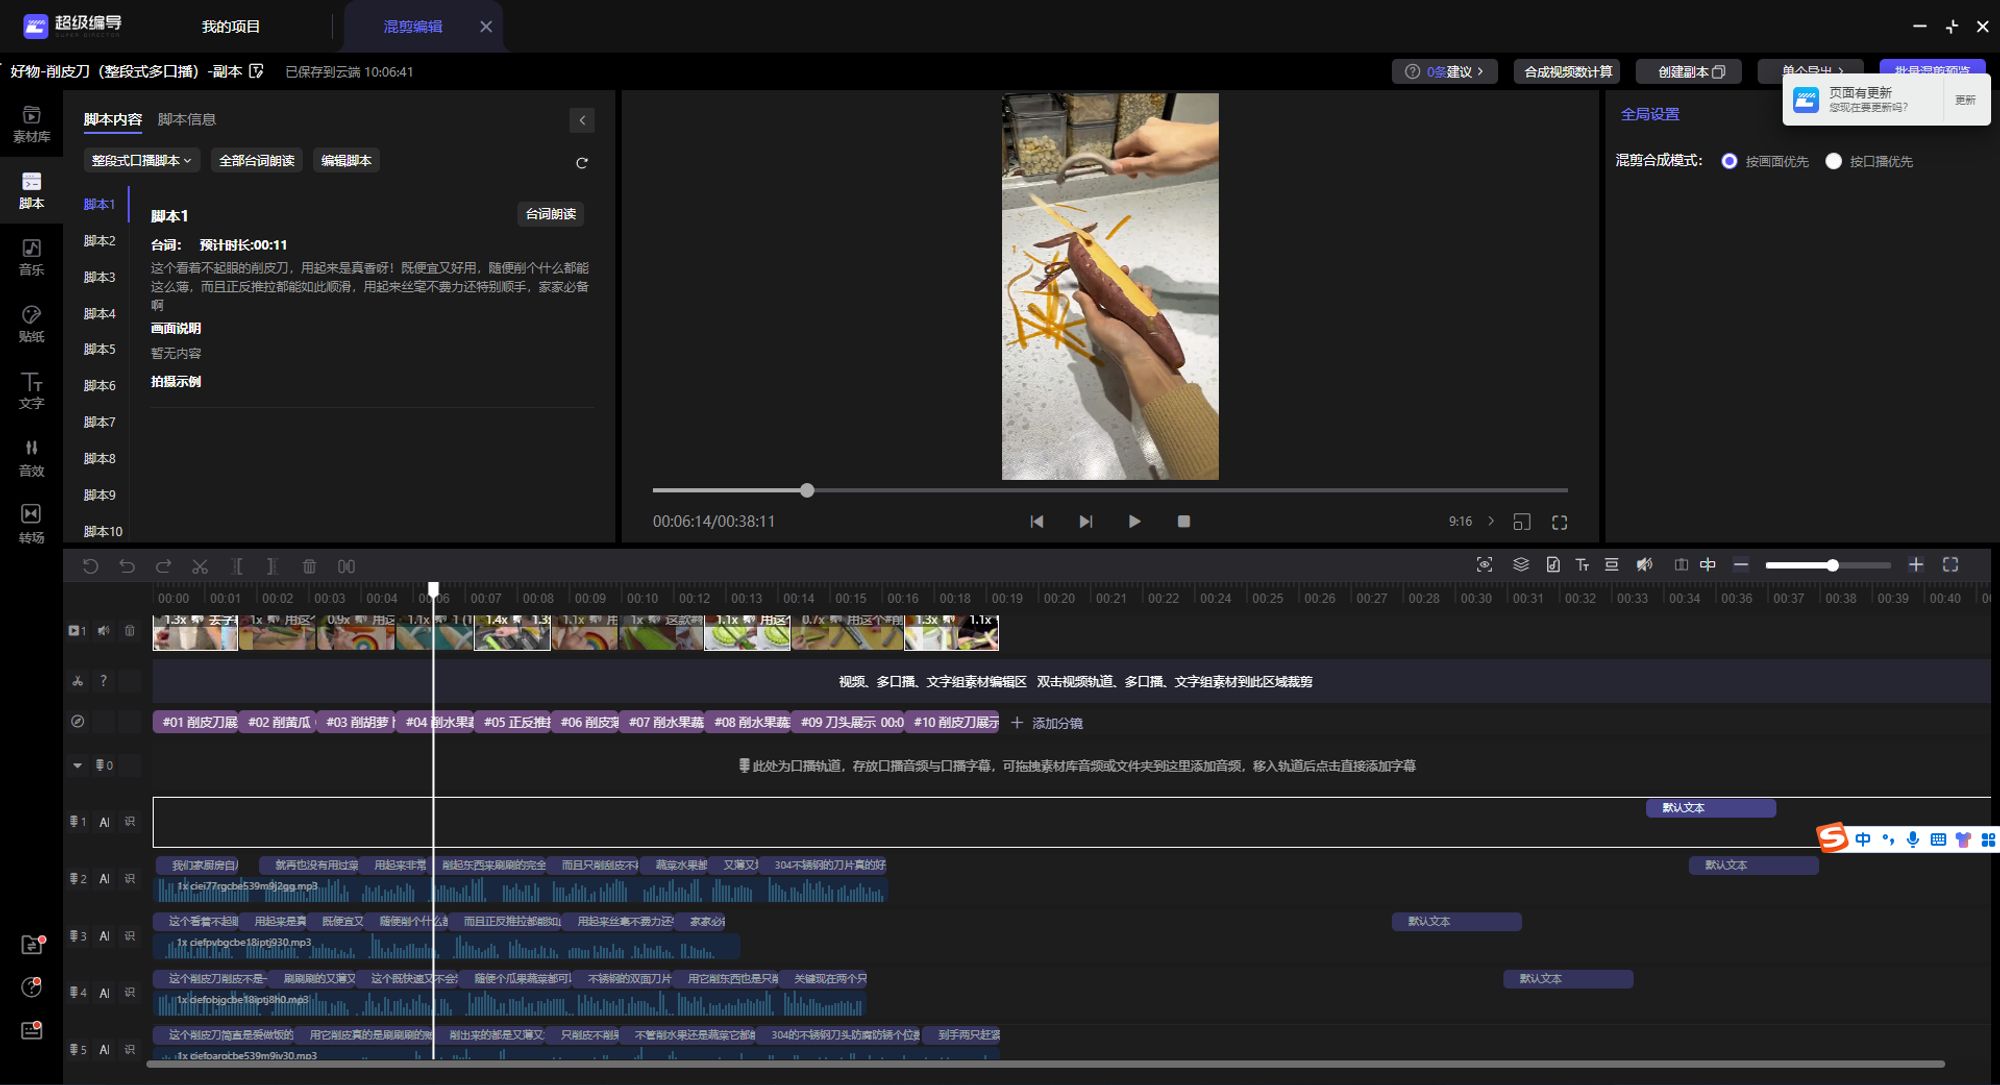Play the video preview

(x=1134, y=522)
